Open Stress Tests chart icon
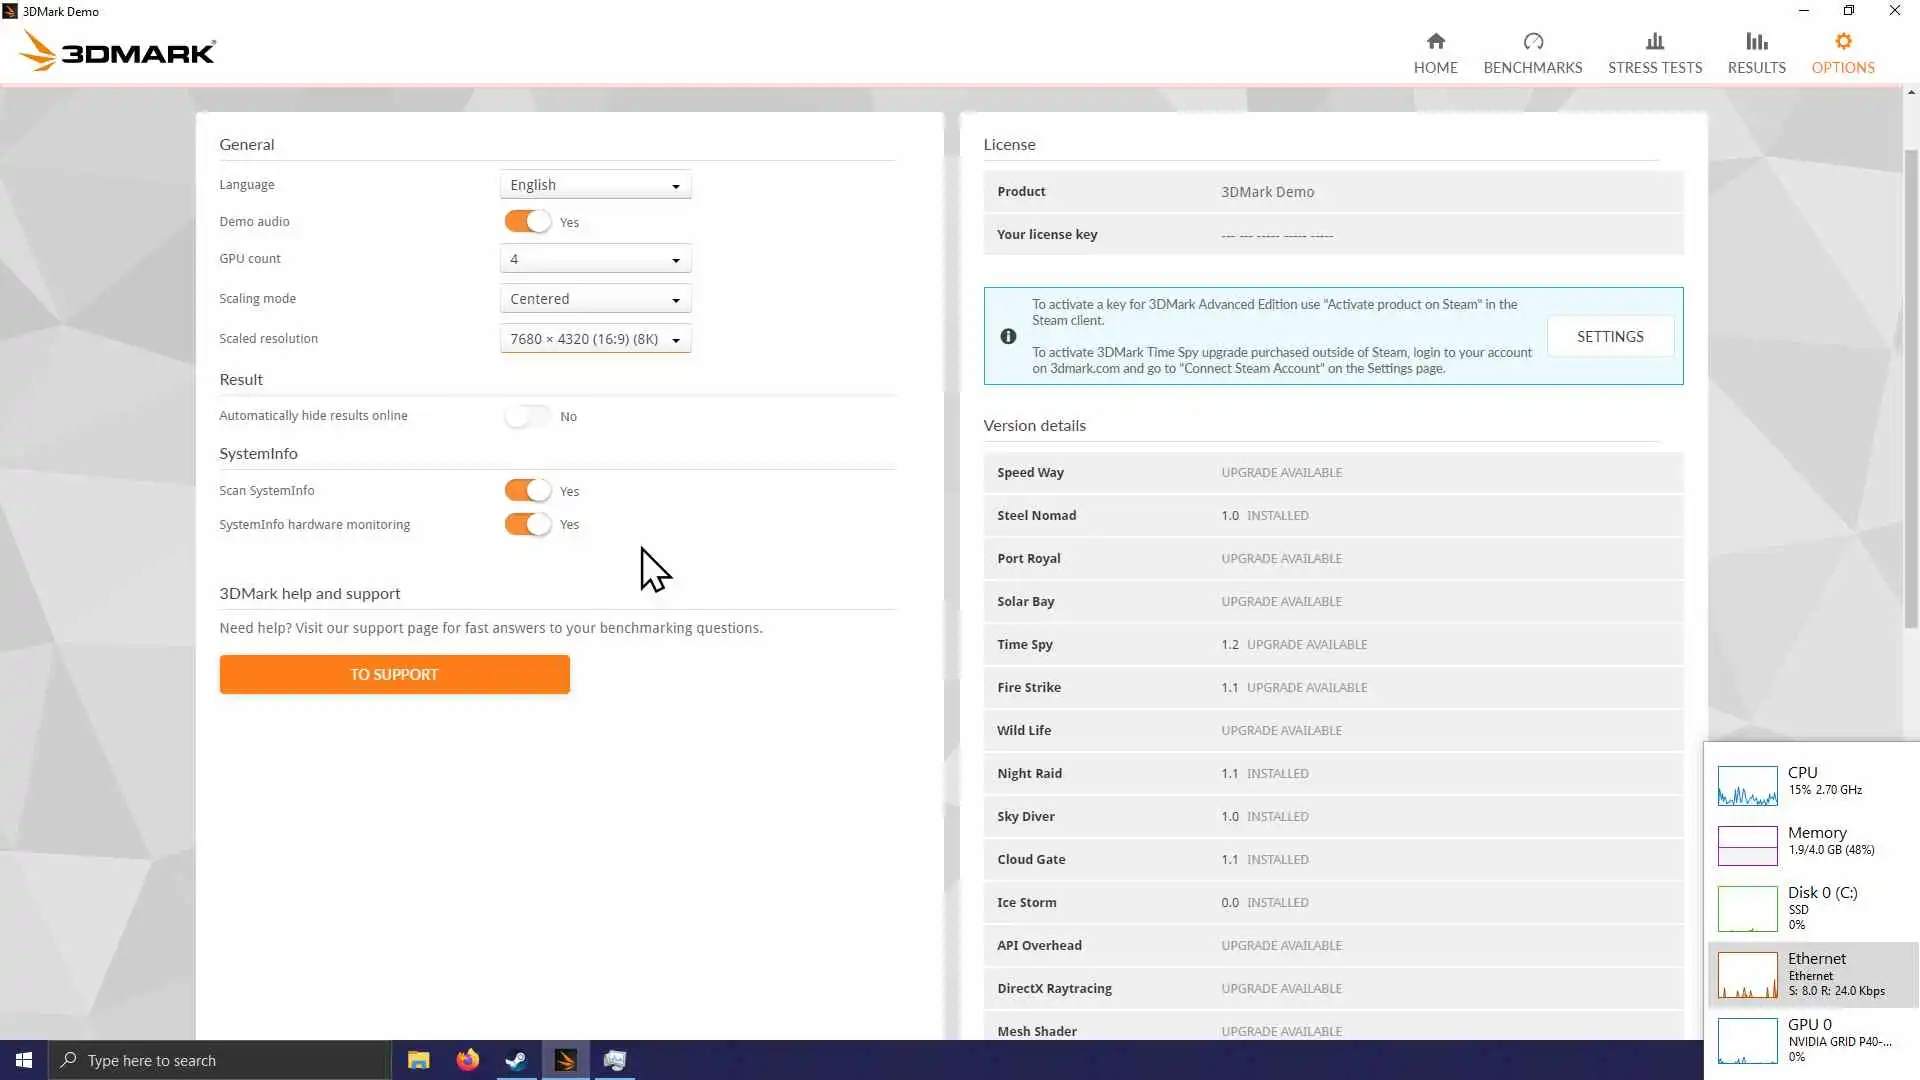 (1654, 41)
